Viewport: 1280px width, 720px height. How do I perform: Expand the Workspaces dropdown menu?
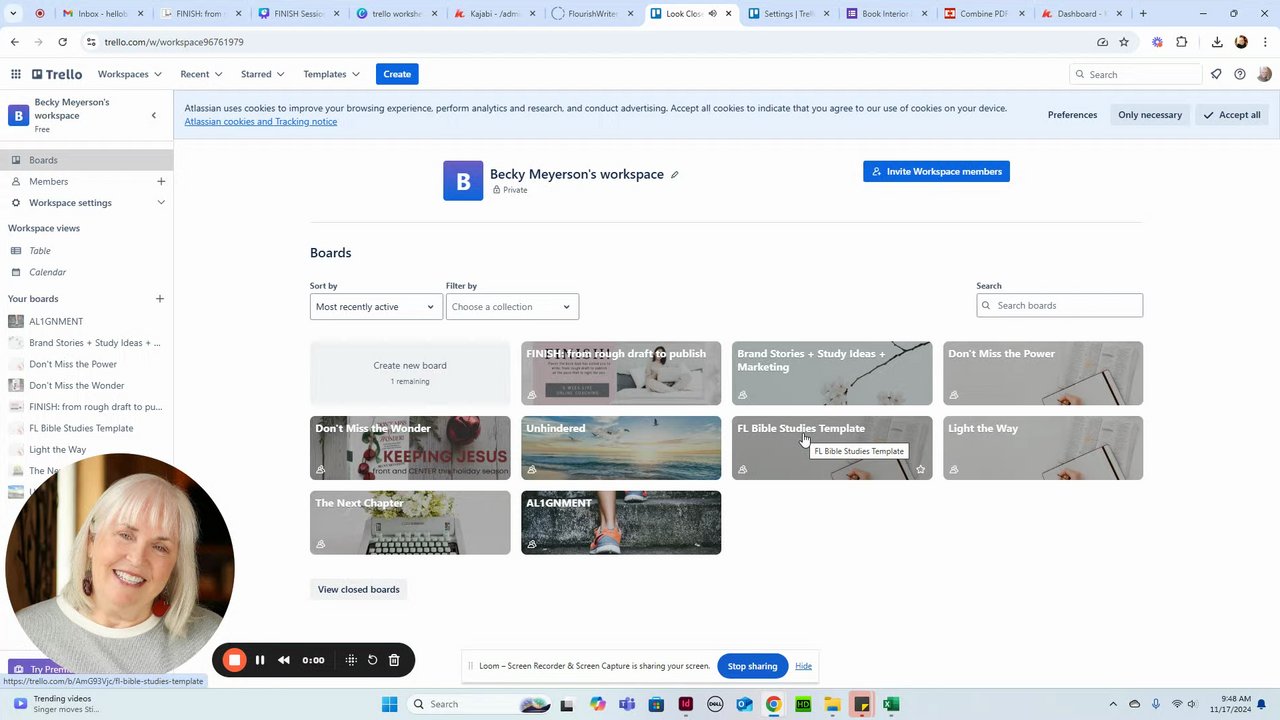pos(129,74)
